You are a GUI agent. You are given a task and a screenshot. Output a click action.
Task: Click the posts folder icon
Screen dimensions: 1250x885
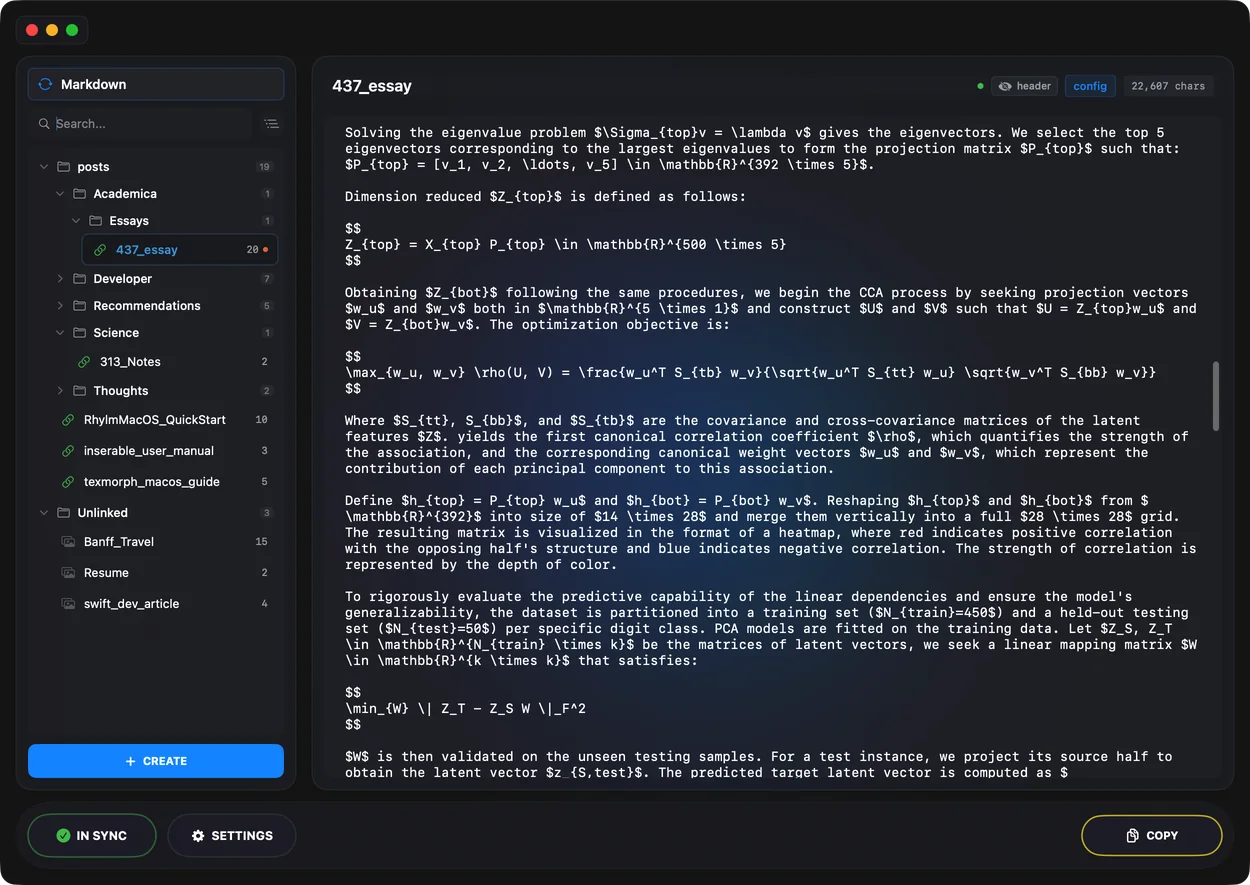pos(63,167)
